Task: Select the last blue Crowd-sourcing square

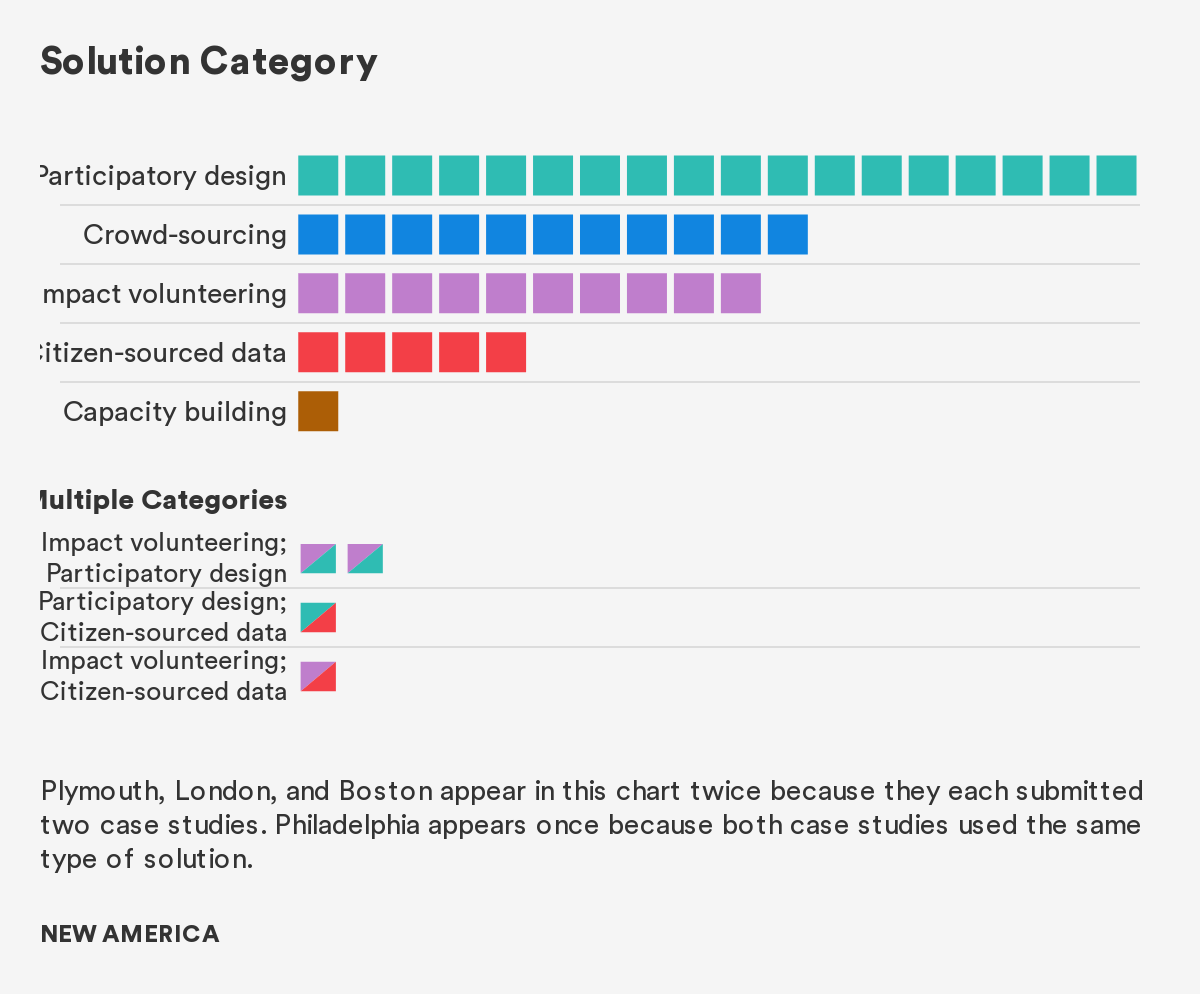Action: (788, 234)
